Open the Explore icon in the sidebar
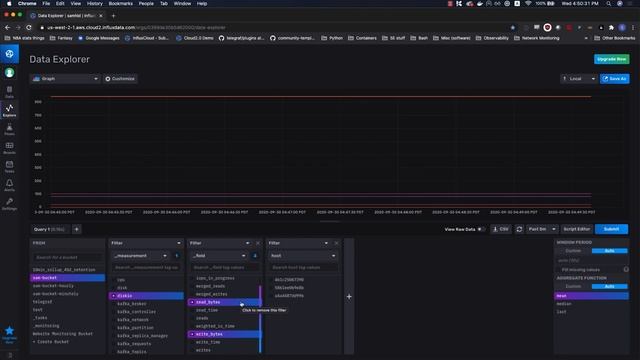 click(9, 110)
